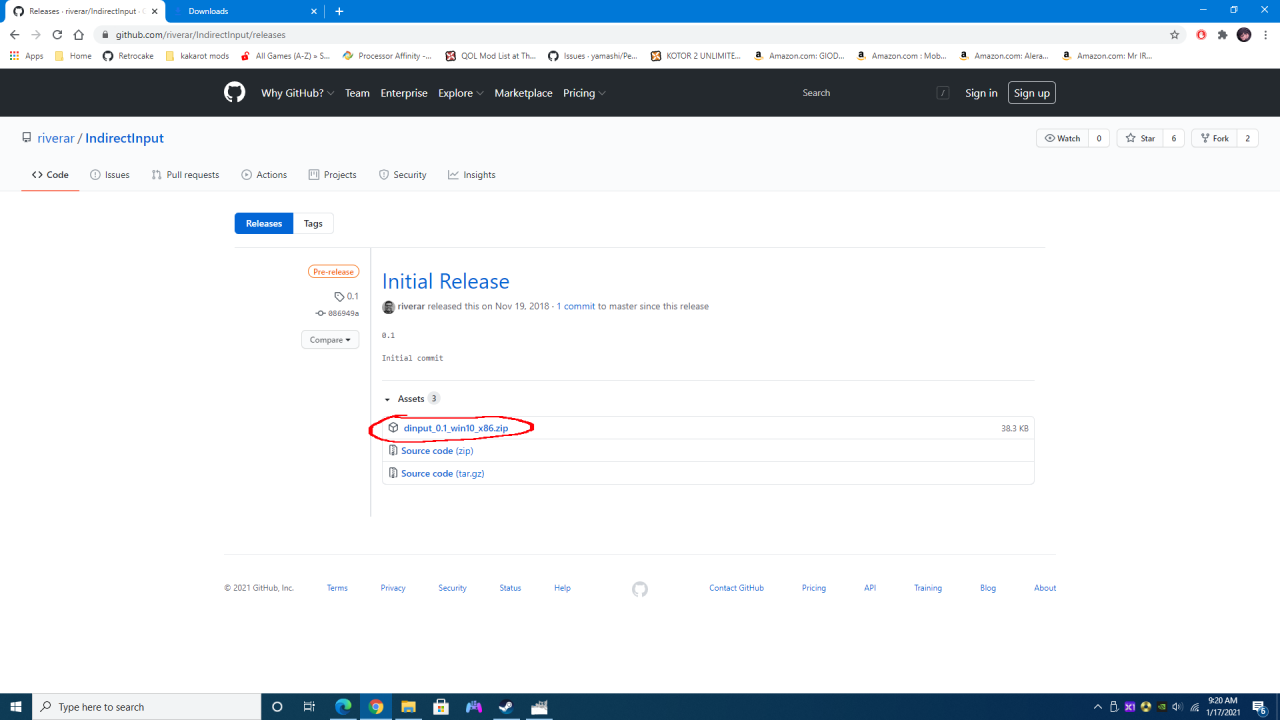Open the Compare dropdown
The image size is (1280, 720).
tap(330, 340)
